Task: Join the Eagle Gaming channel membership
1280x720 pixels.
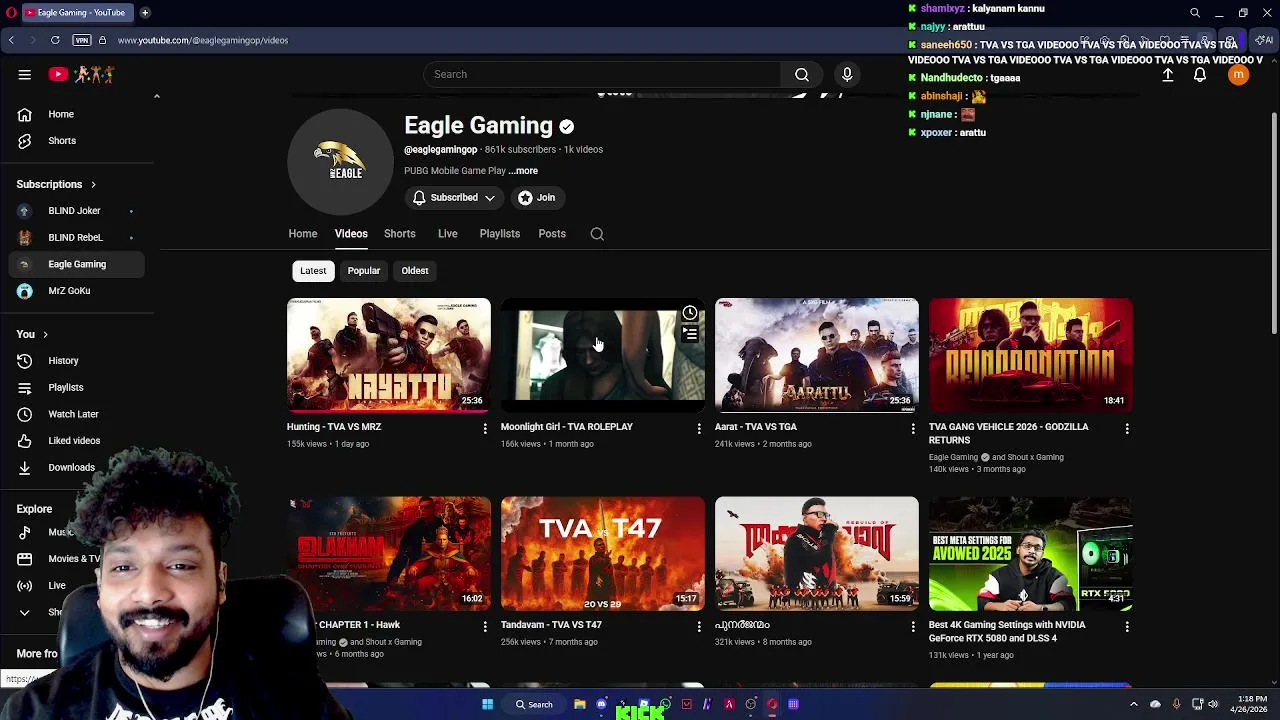Action: (537, 198)
